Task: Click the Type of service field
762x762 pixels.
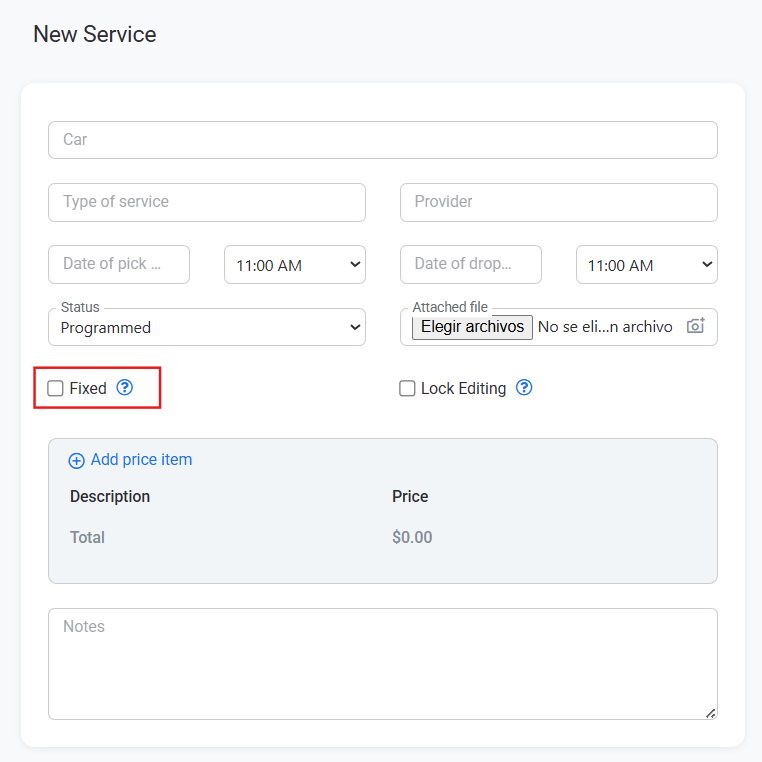Action: pos(207,202)
